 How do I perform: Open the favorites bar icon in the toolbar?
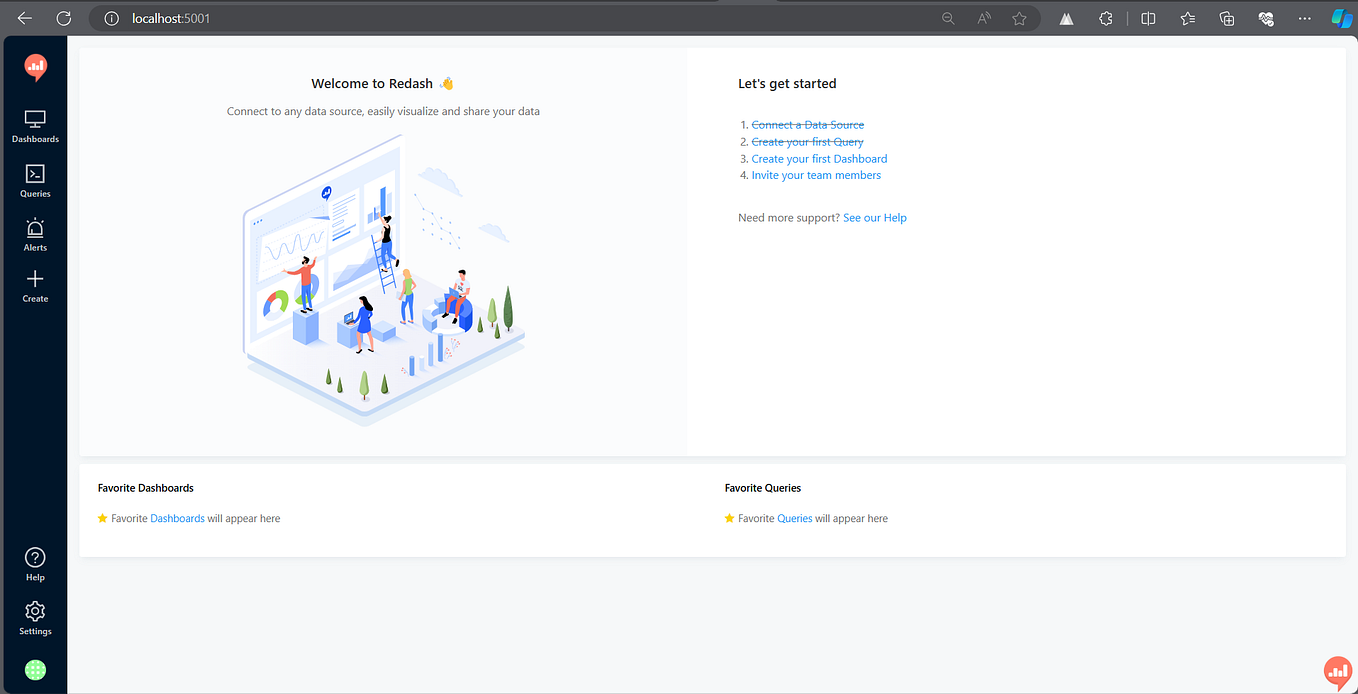pos(1187,17)
